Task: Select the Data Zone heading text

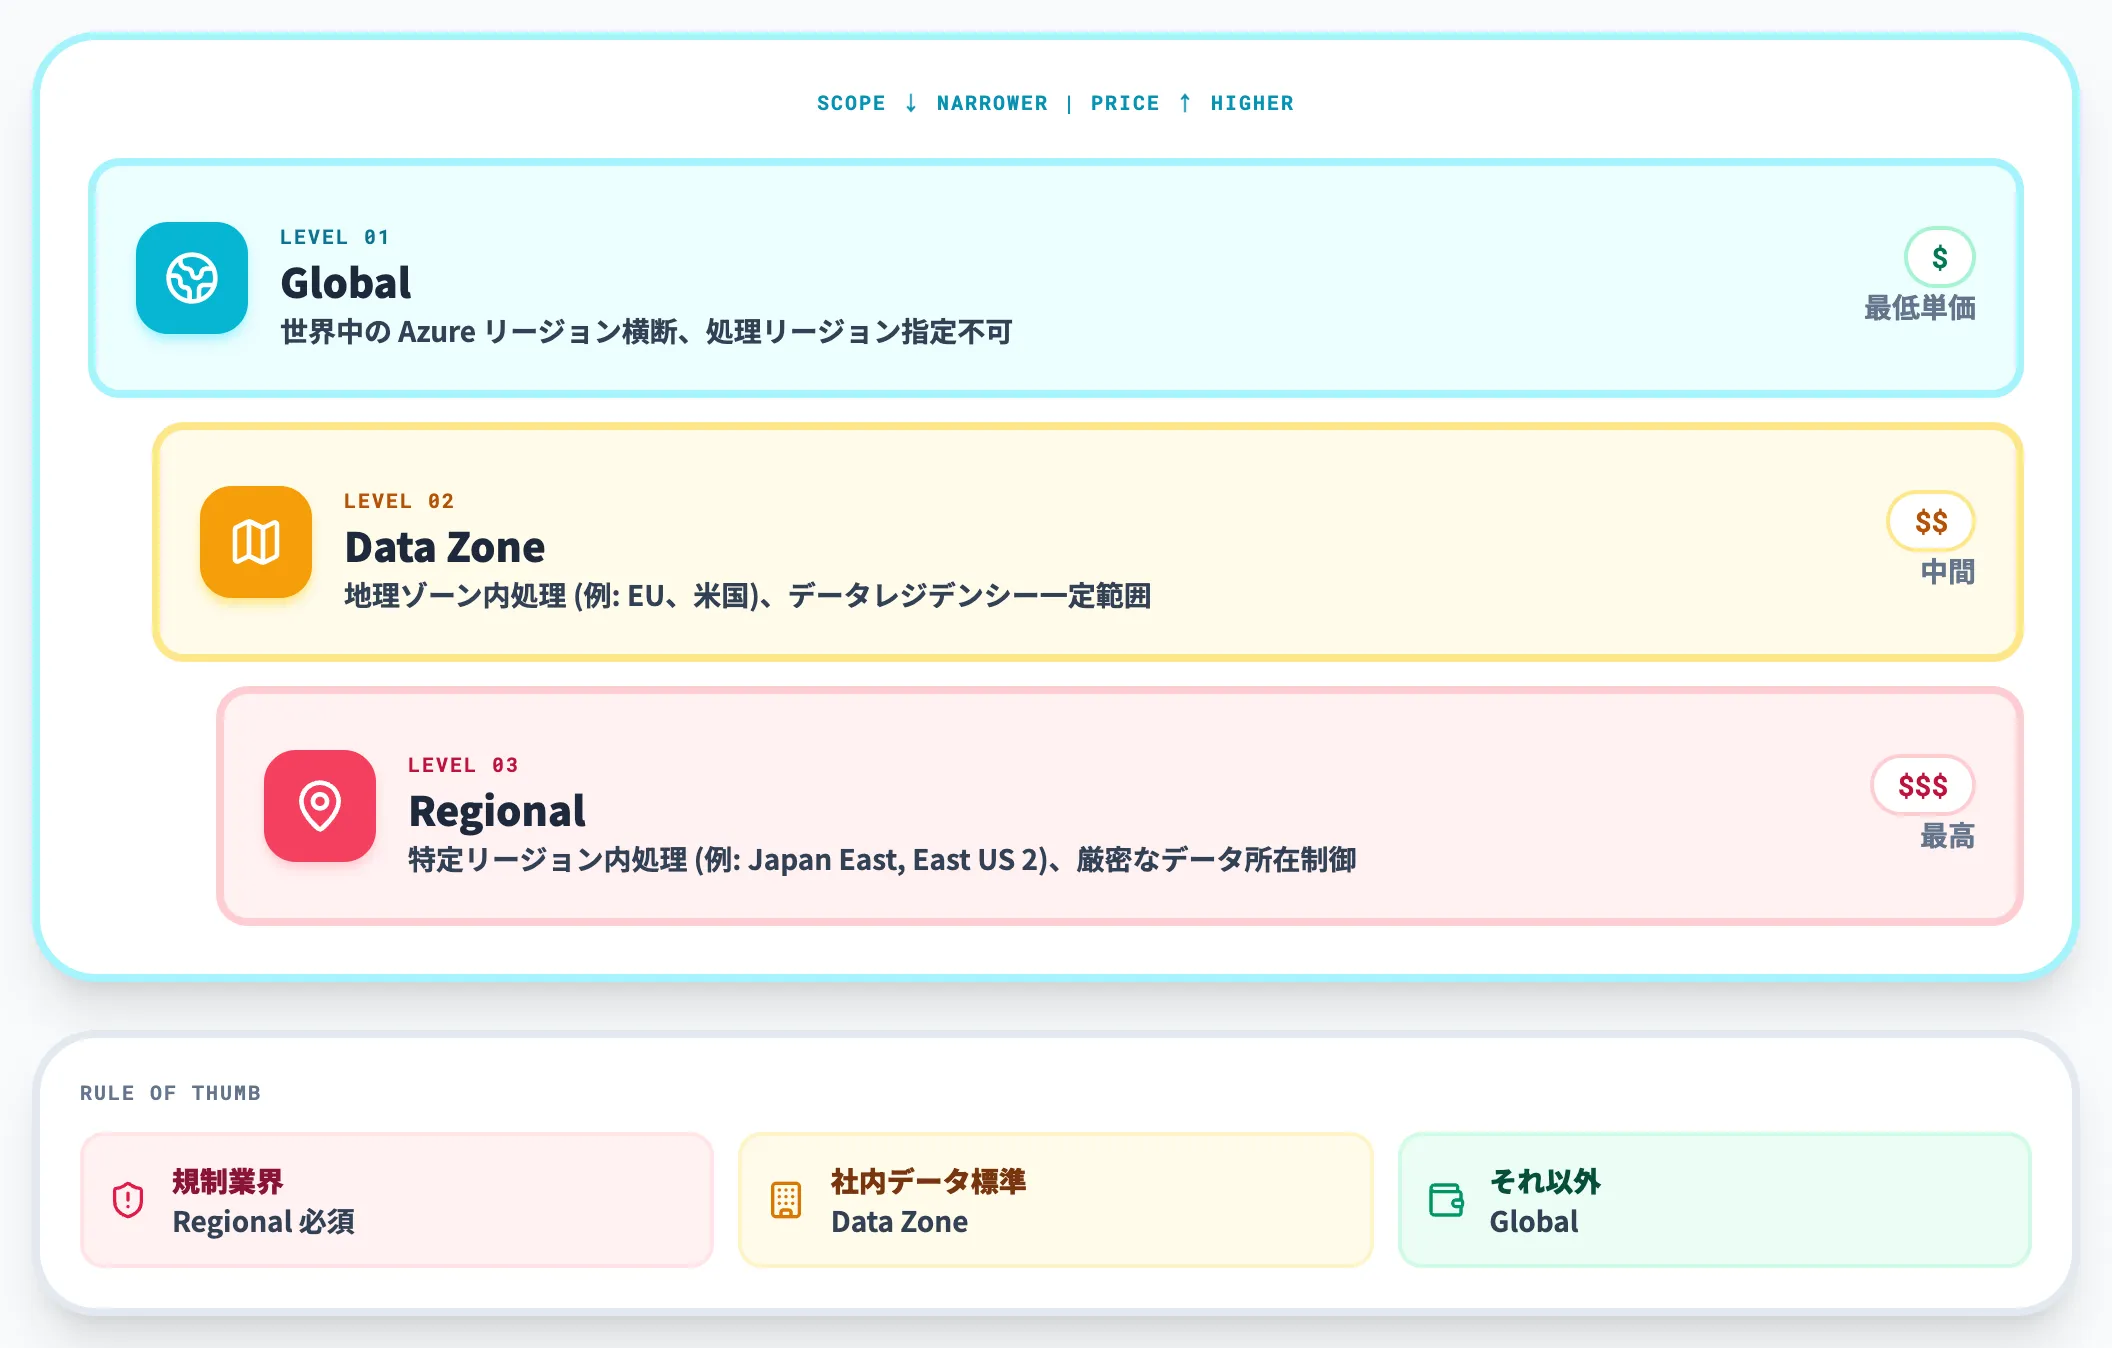Action: (x=445, y=547)
